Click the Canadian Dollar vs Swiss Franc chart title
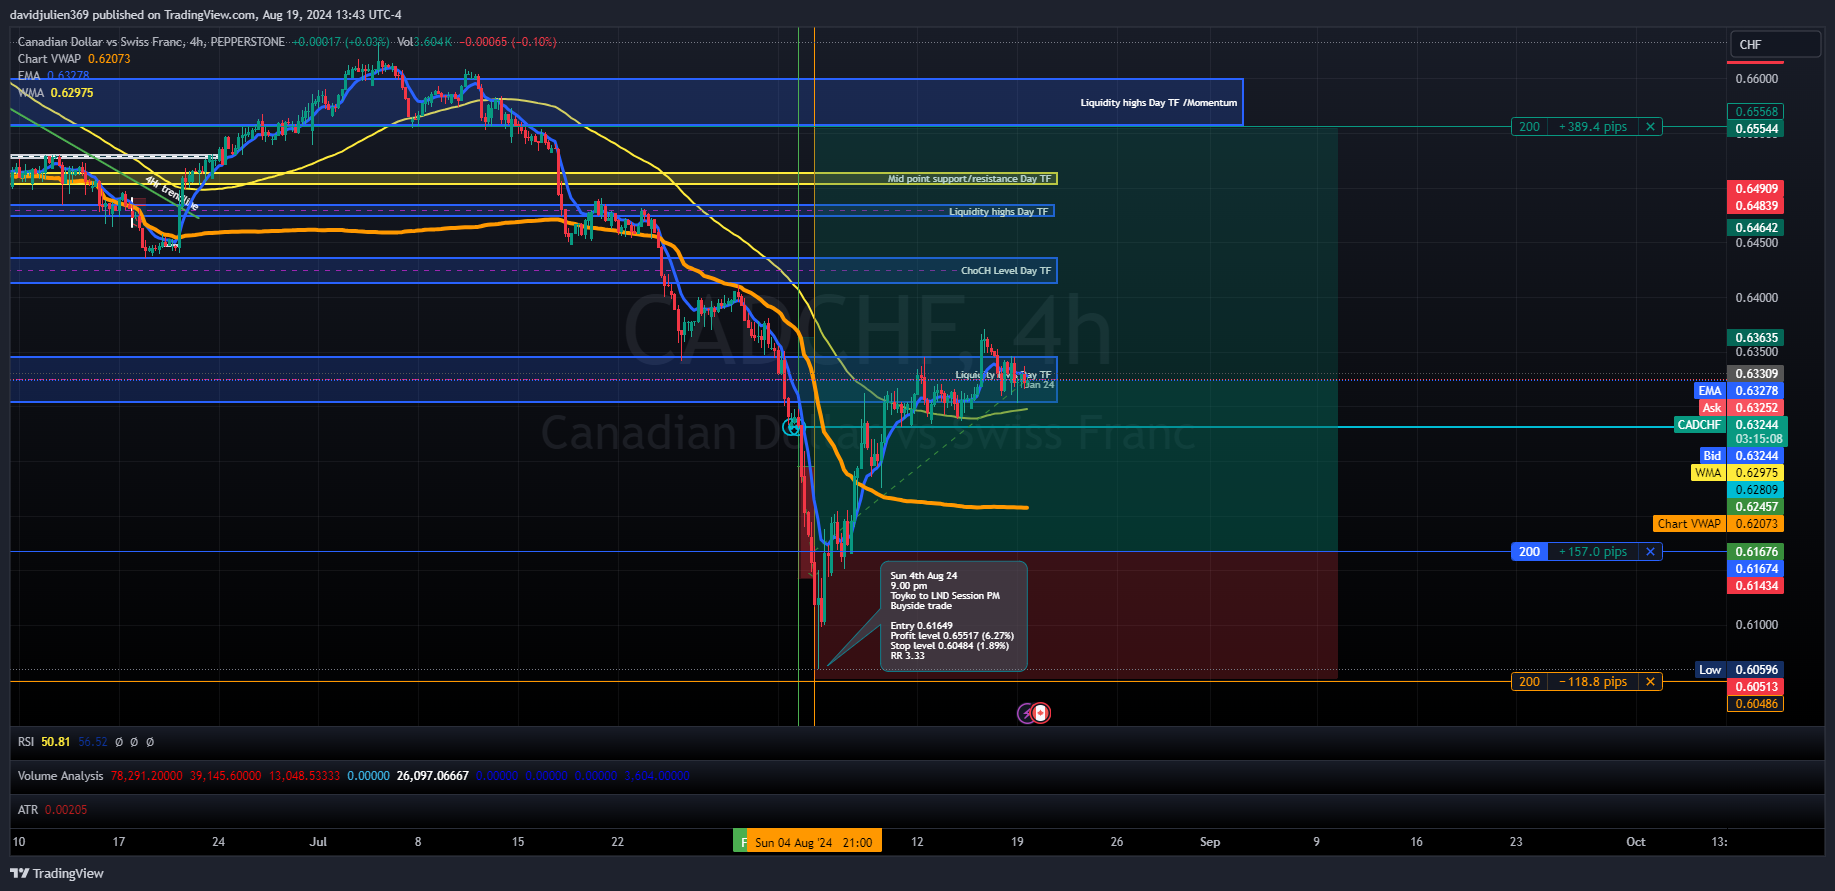This screenshot has height=891, width=1835. (151, 42)
